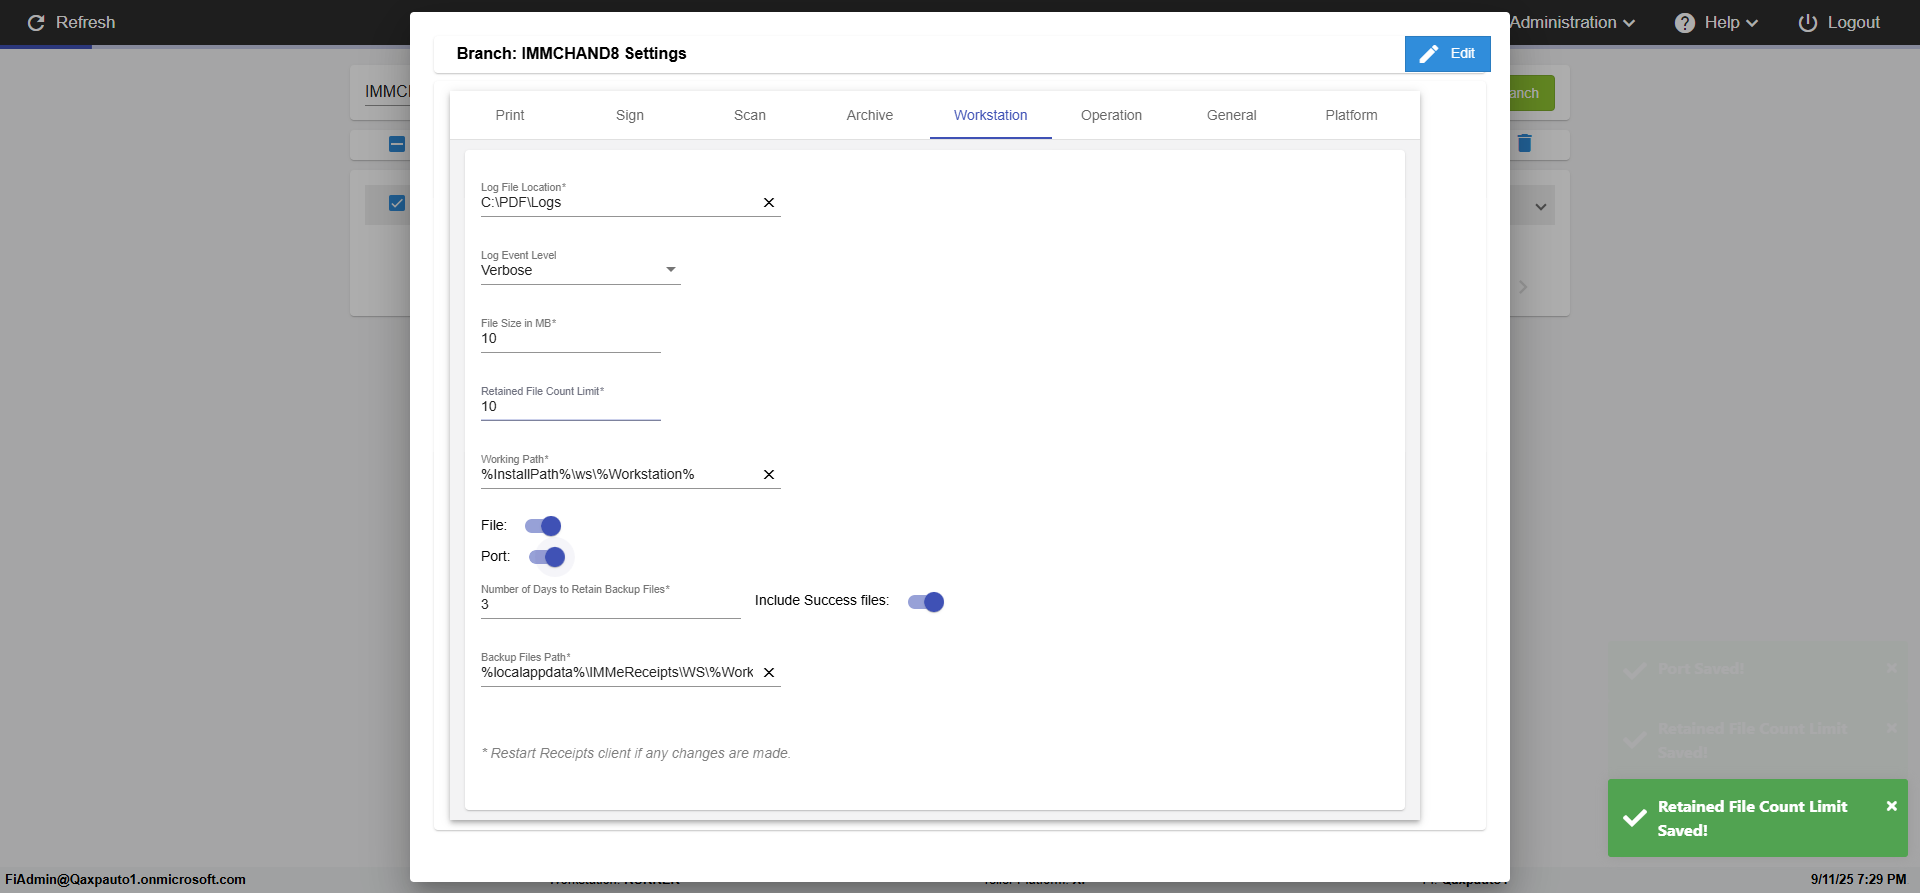Switch to the Sign tab
The width and height of the screenshot is (1920, 893).
pos(630,115)
